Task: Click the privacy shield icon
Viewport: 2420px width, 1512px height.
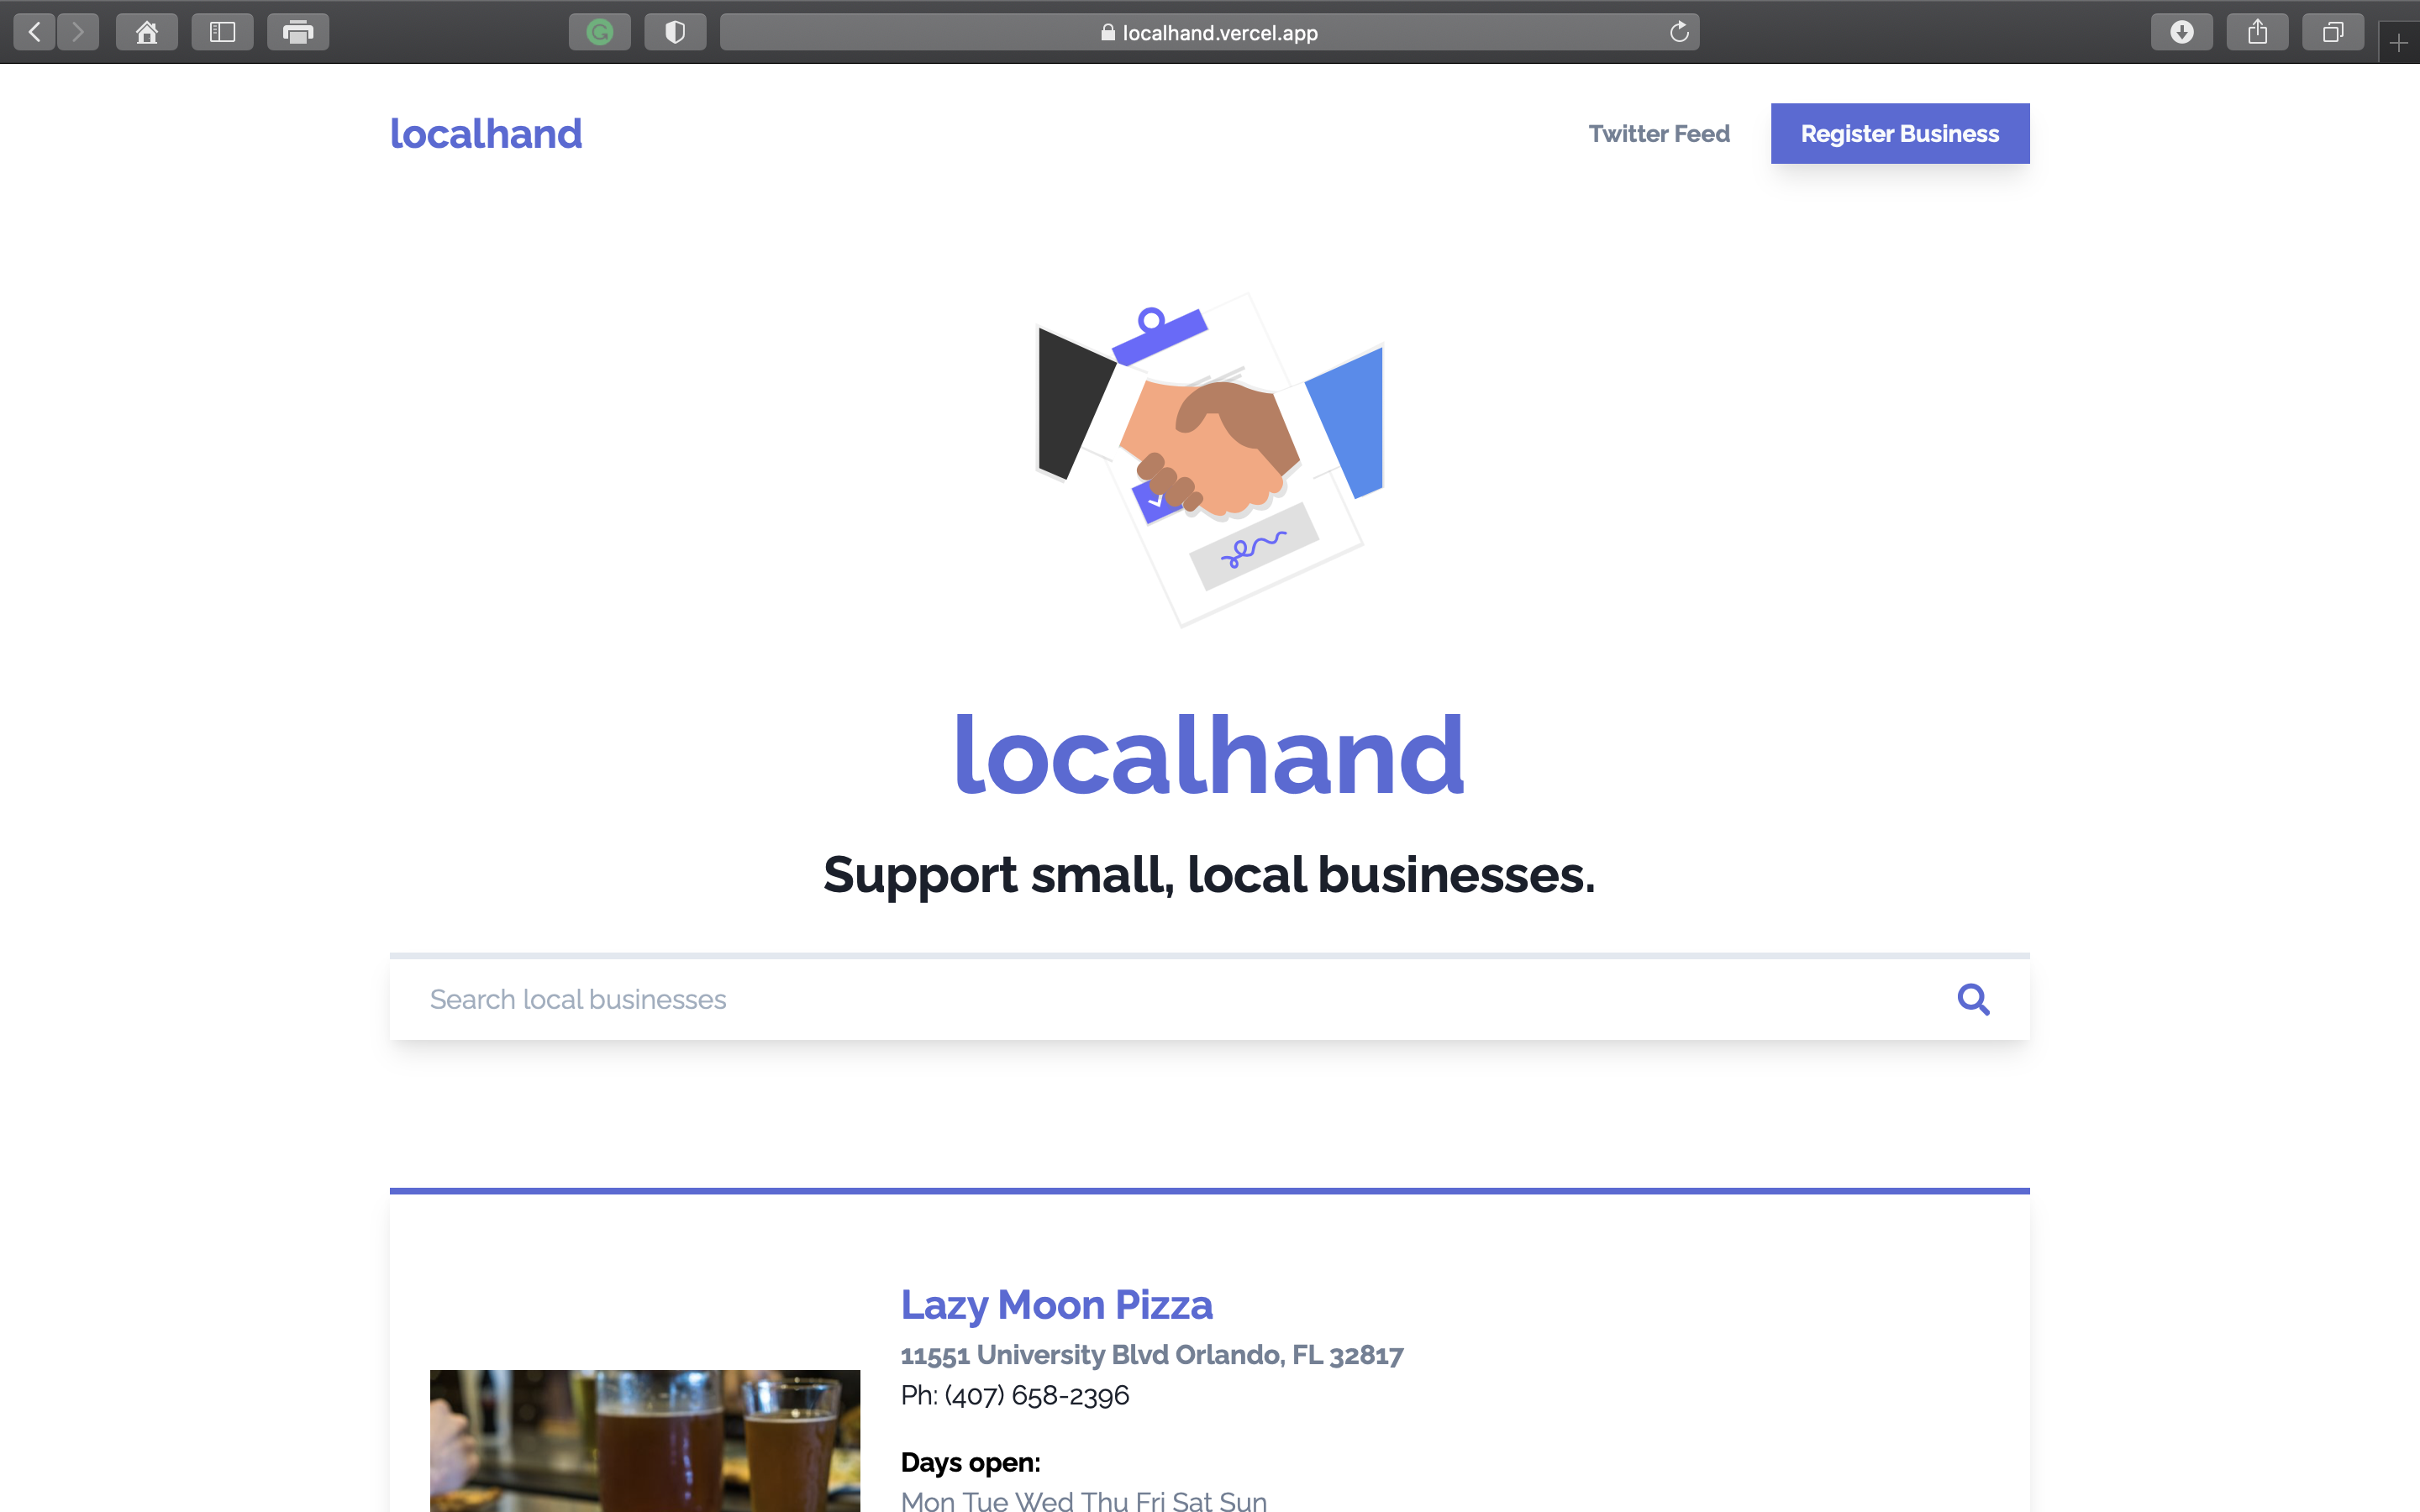Action: coord(675,32)
